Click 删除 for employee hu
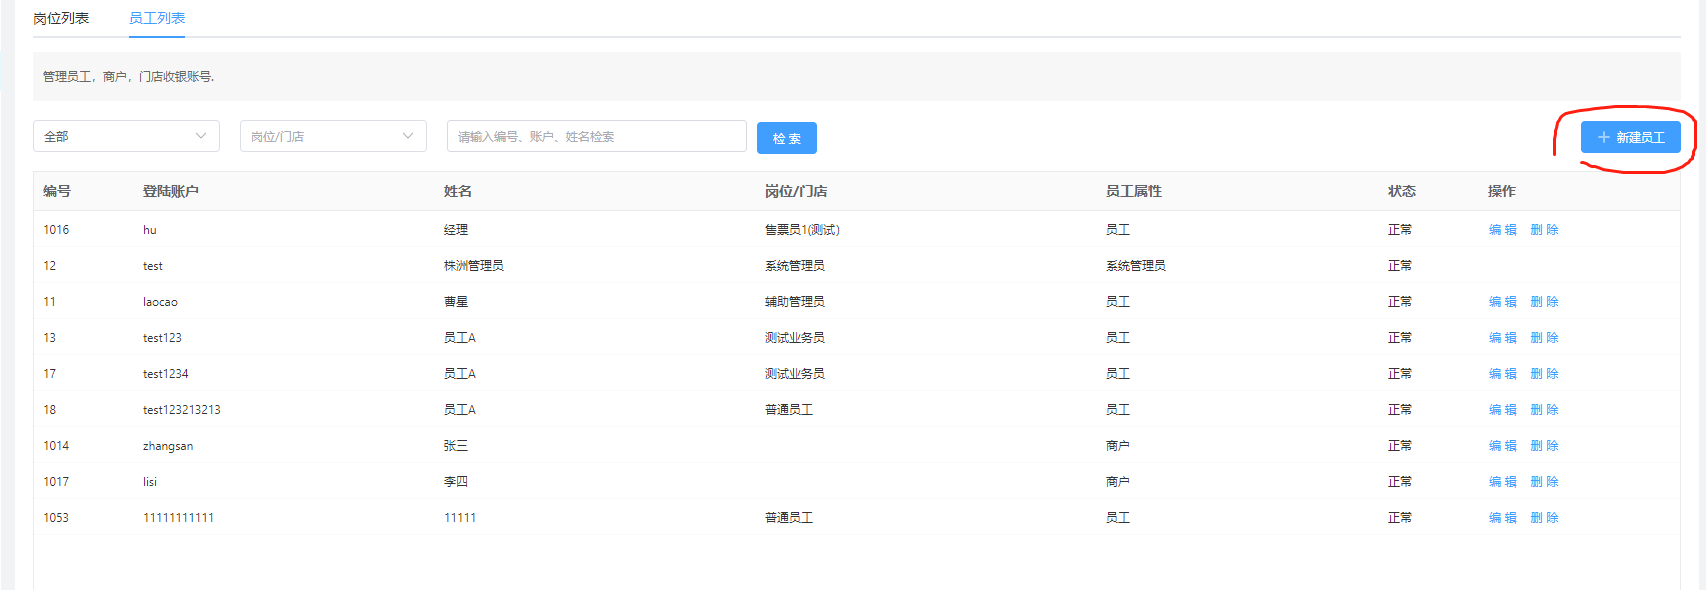The image size is (1706, 590). pos(1544,230)
